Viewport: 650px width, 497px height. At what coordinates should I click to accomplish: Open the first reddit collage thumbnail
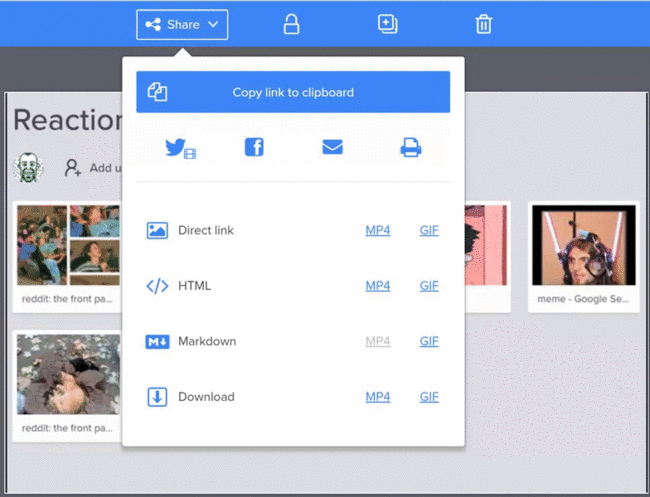pyautogui.click(x=68, y=245)
